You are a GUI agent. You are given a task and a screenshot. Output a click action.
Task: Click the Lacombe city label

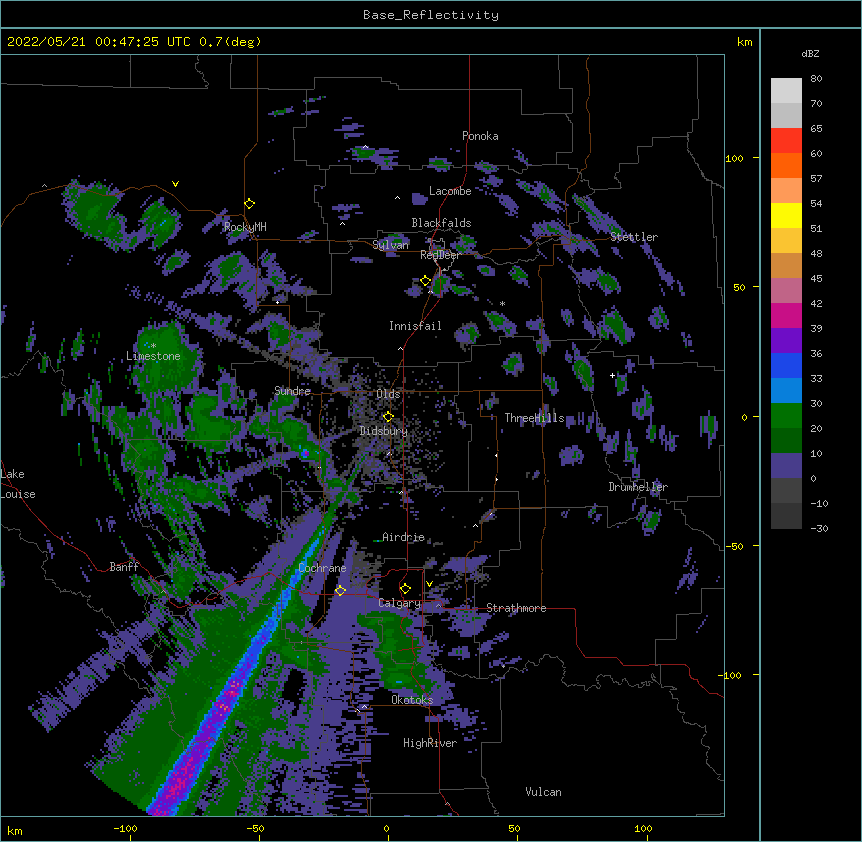(x=450, y=191)
